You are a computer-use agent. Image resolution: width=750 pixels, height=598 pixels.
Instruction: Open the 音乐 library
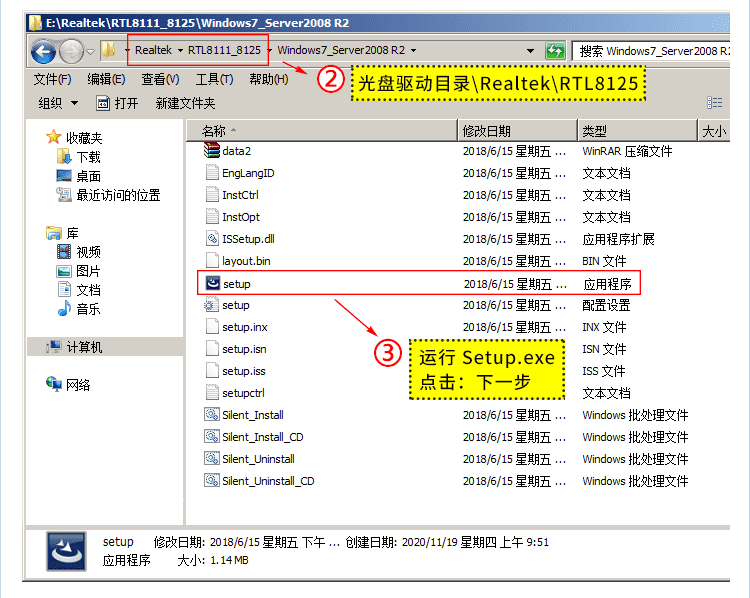coord(78,309)
